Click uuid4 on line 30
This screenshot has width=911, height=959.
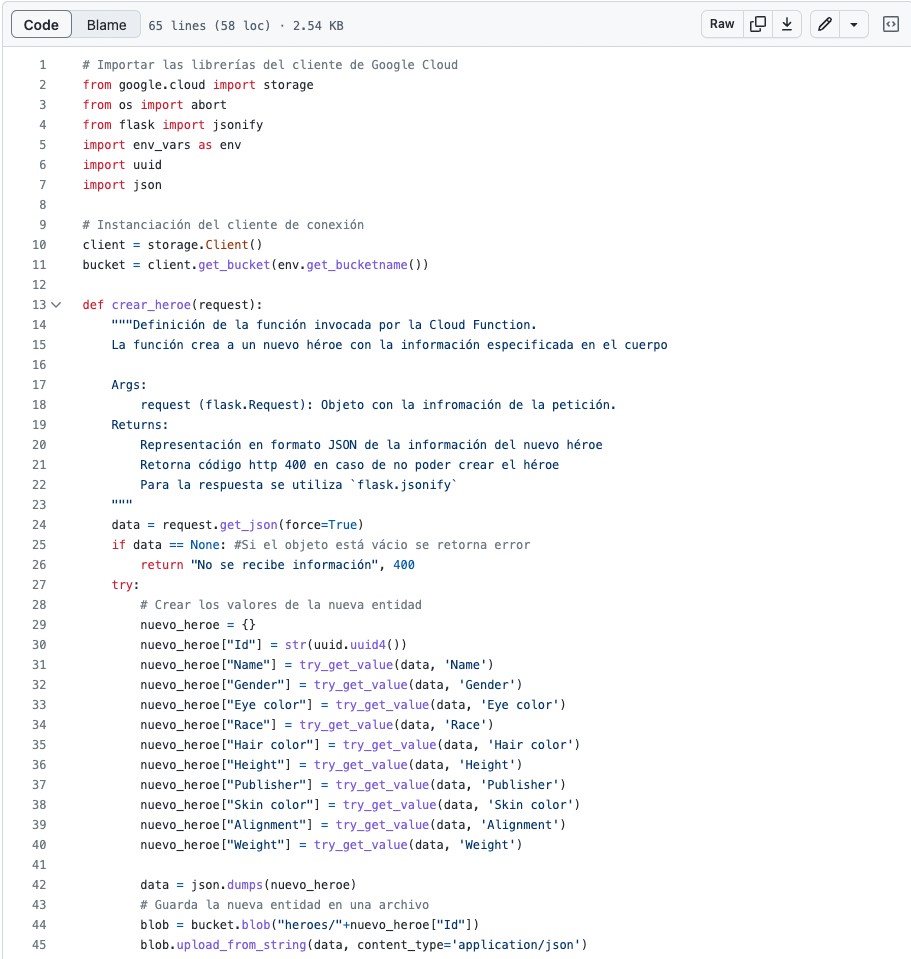tap(368, 645)
